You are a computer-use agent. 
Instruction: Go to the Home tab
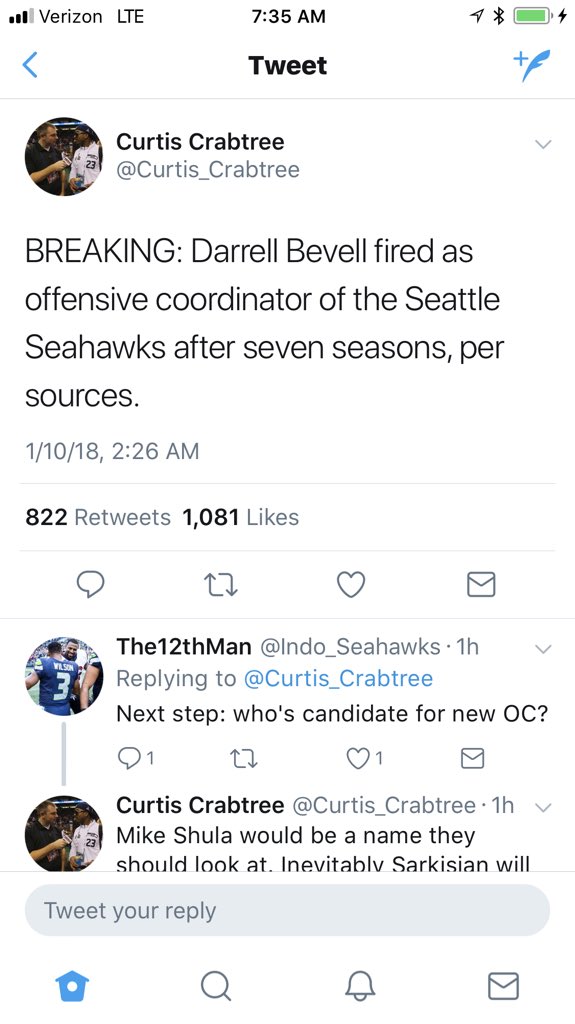point(71,985)
